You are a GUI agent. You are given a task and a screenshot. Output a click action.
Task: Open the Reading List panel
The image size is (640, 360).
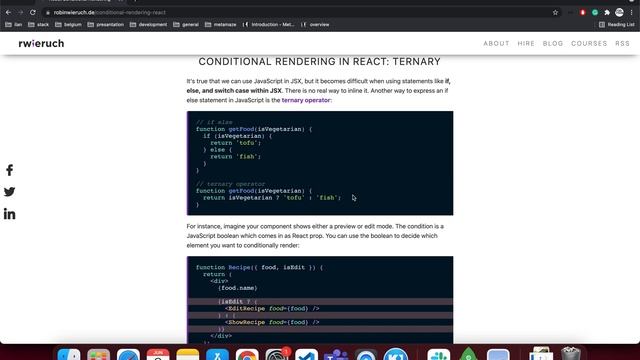617,24
